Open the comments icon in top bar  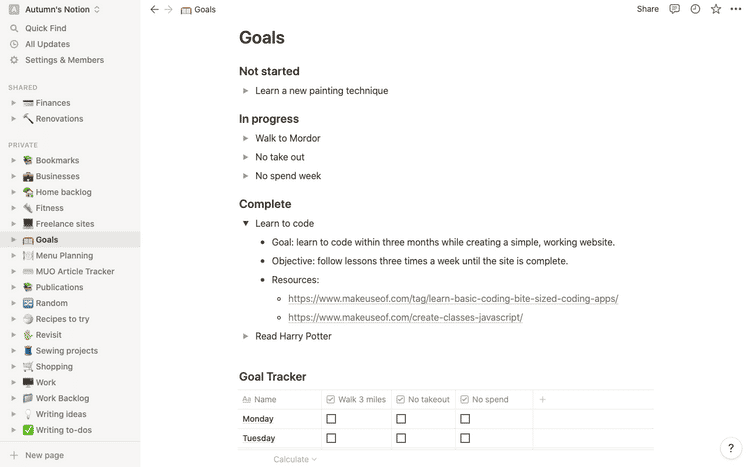click(675, 9)
